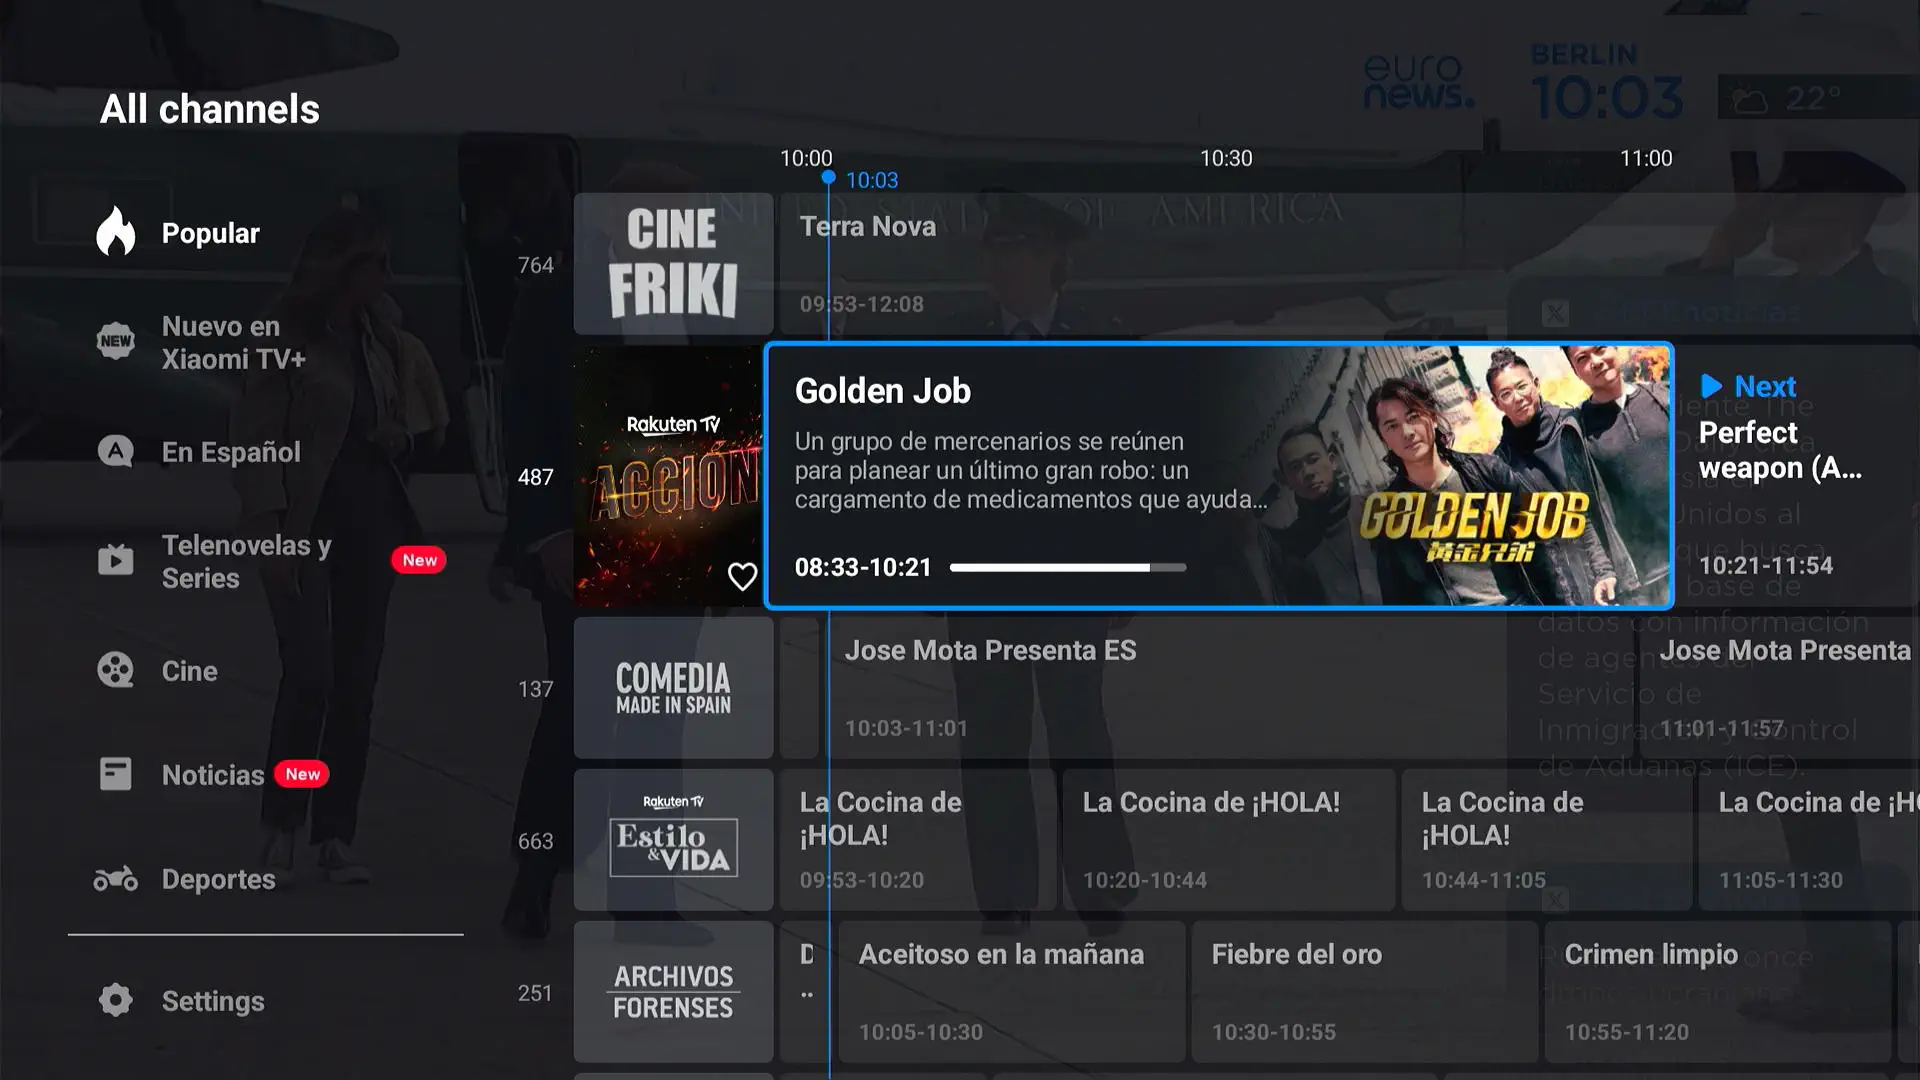Select the Cine Friki channel logo
Screen dimensions: 1920x1080
tap(673, 264)
